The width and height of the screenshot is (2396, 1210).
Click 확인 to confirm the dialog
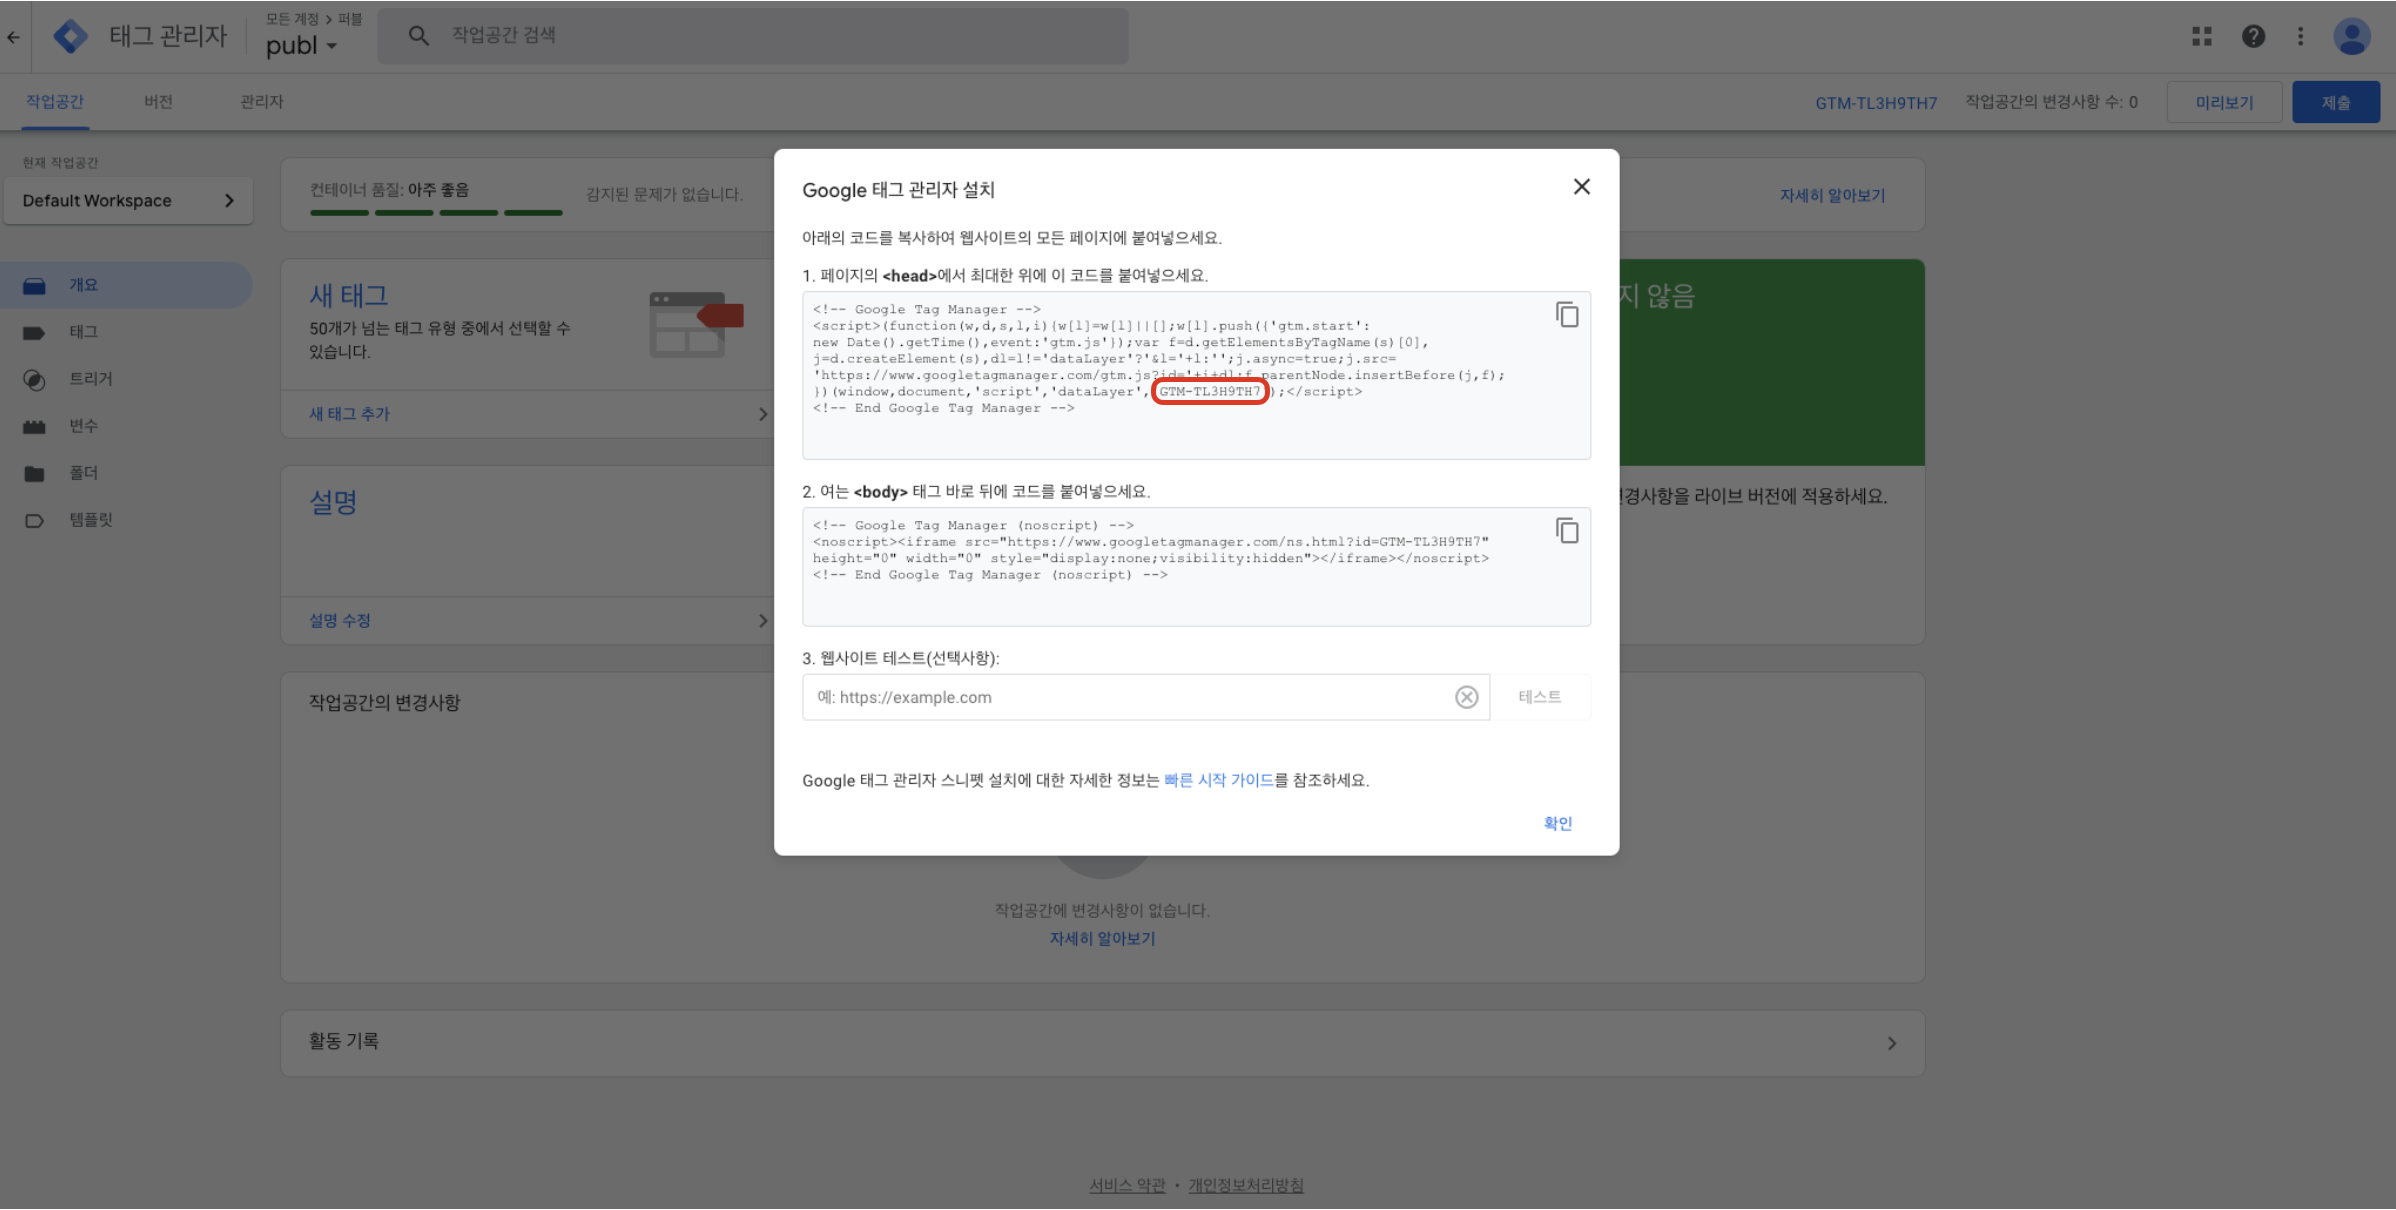(x=1557, y=823)
